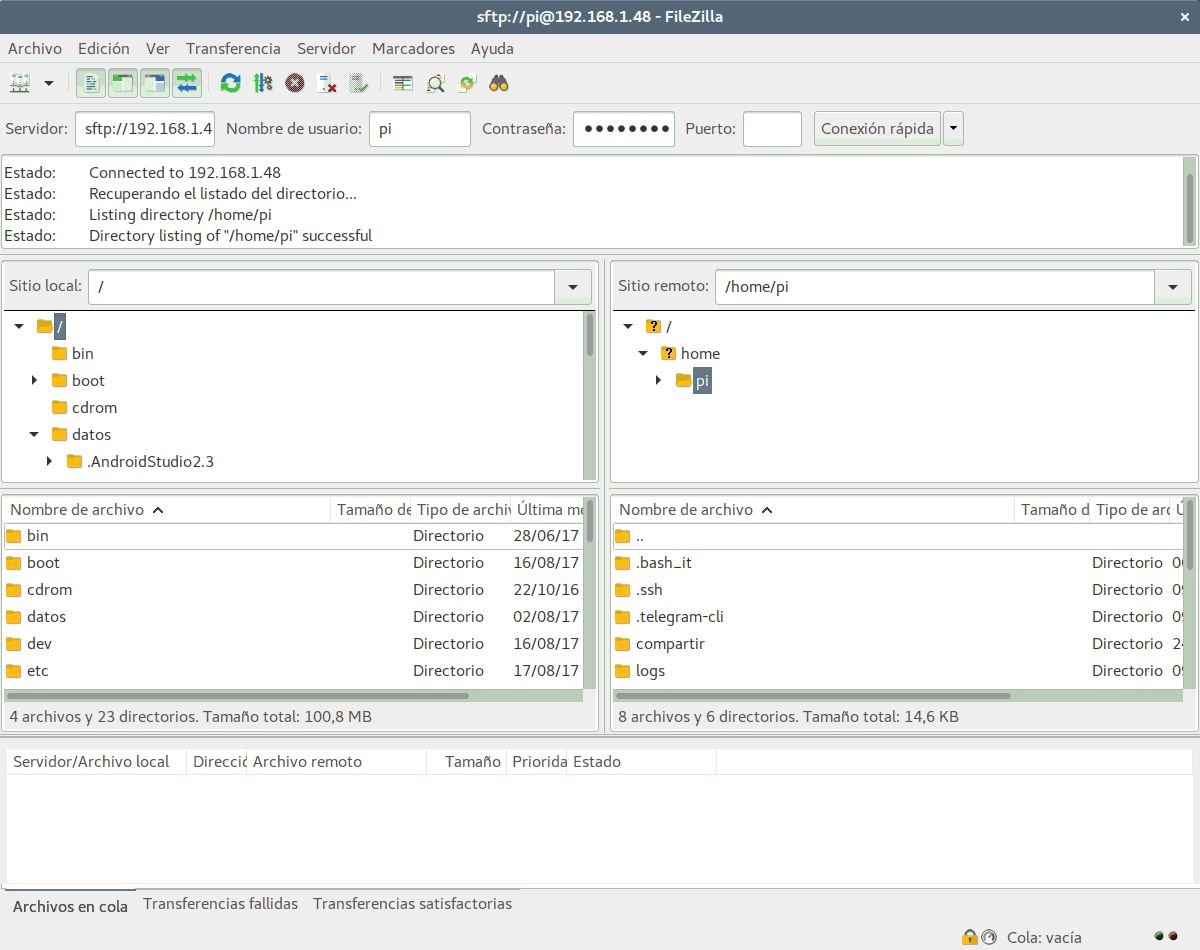Click inside the Puerto input field
1200x950 pixels.
point(772,128)
